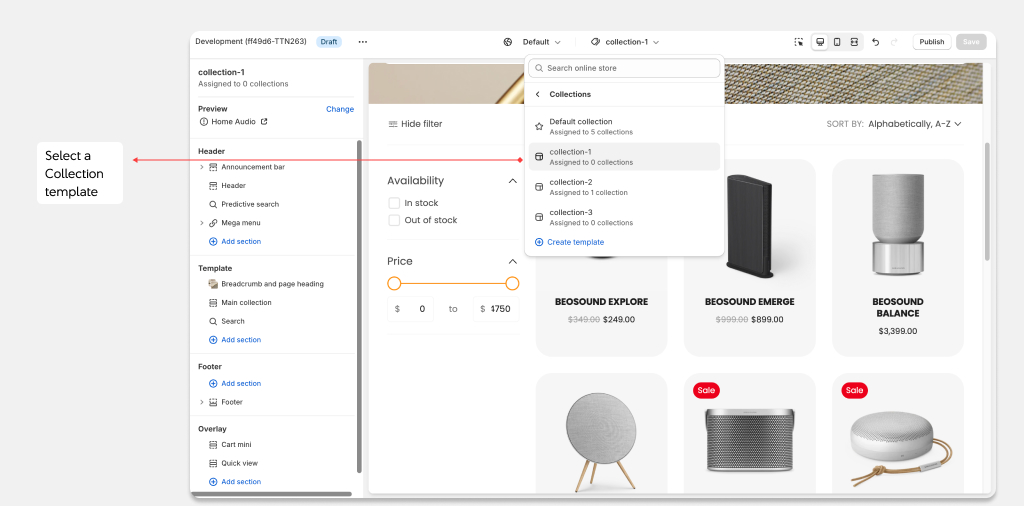Click the undo arrow icon

tap(876, 42)
